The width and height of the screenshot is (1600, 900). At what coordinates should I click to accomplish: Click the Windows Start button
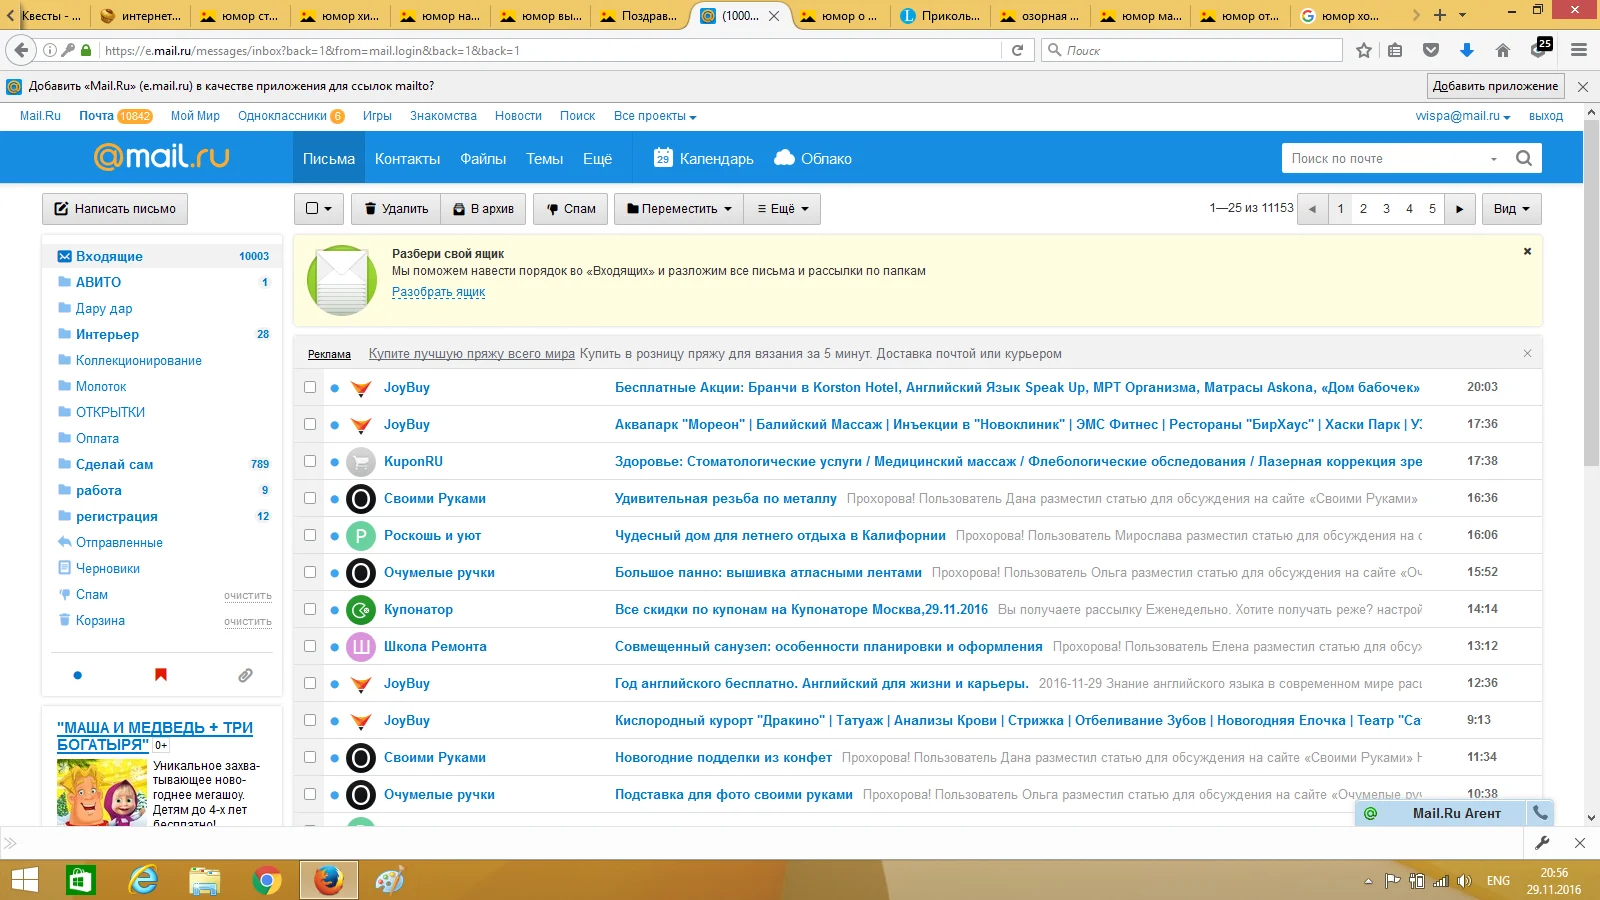25,880
